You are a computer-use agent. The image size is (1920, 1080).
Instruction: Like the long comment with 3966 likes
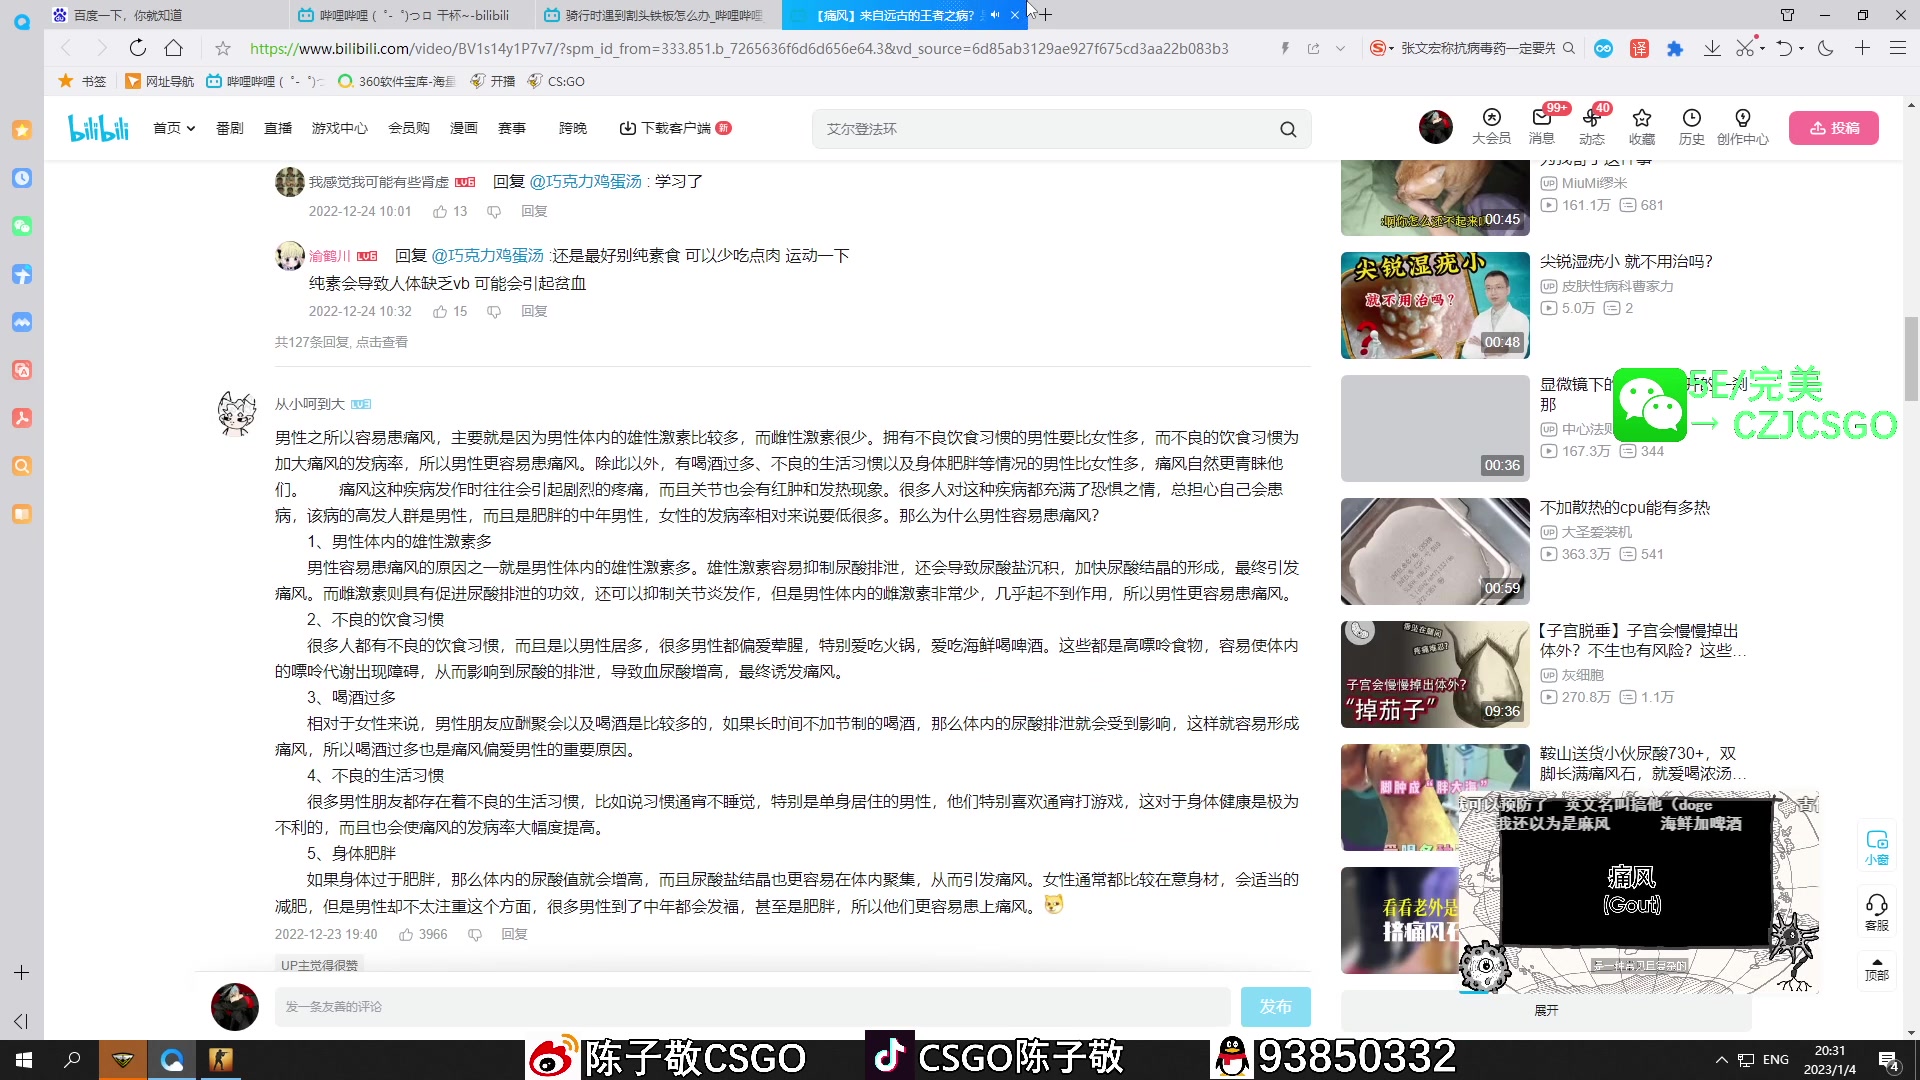[x=406, y=934]
